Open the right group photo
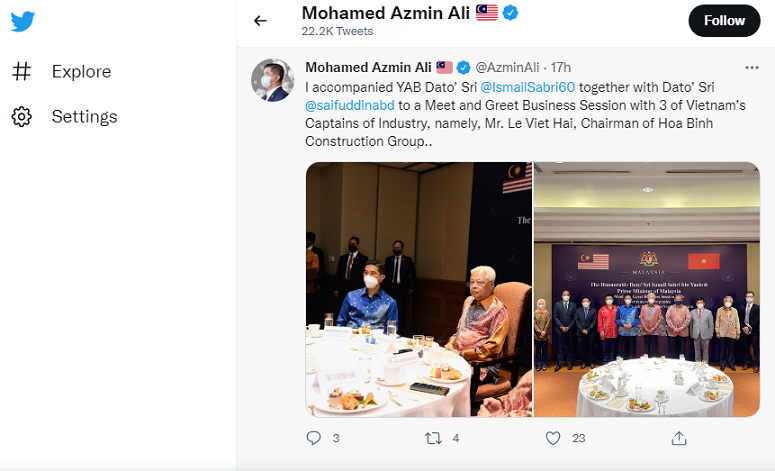The image size is (775, 471). (x=647, y=290)
